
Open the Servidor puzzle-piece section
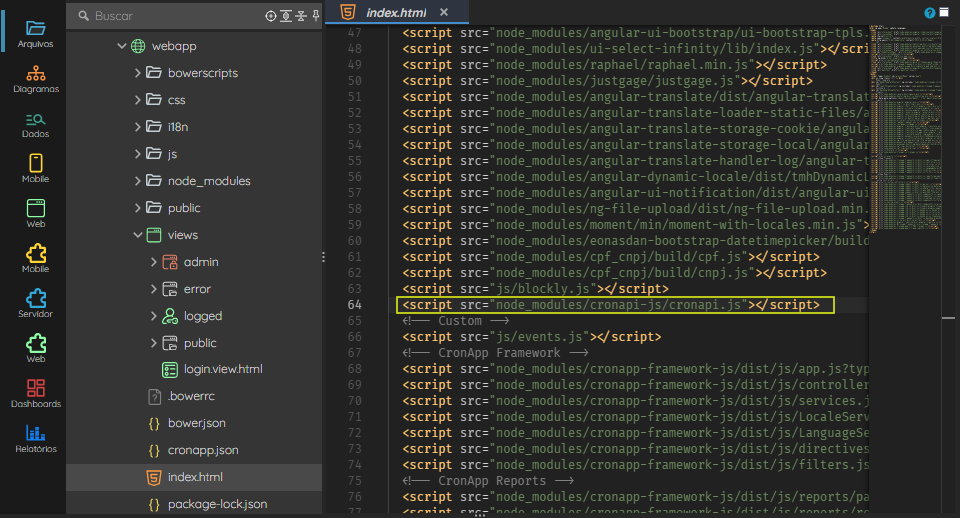click(36, 304)
